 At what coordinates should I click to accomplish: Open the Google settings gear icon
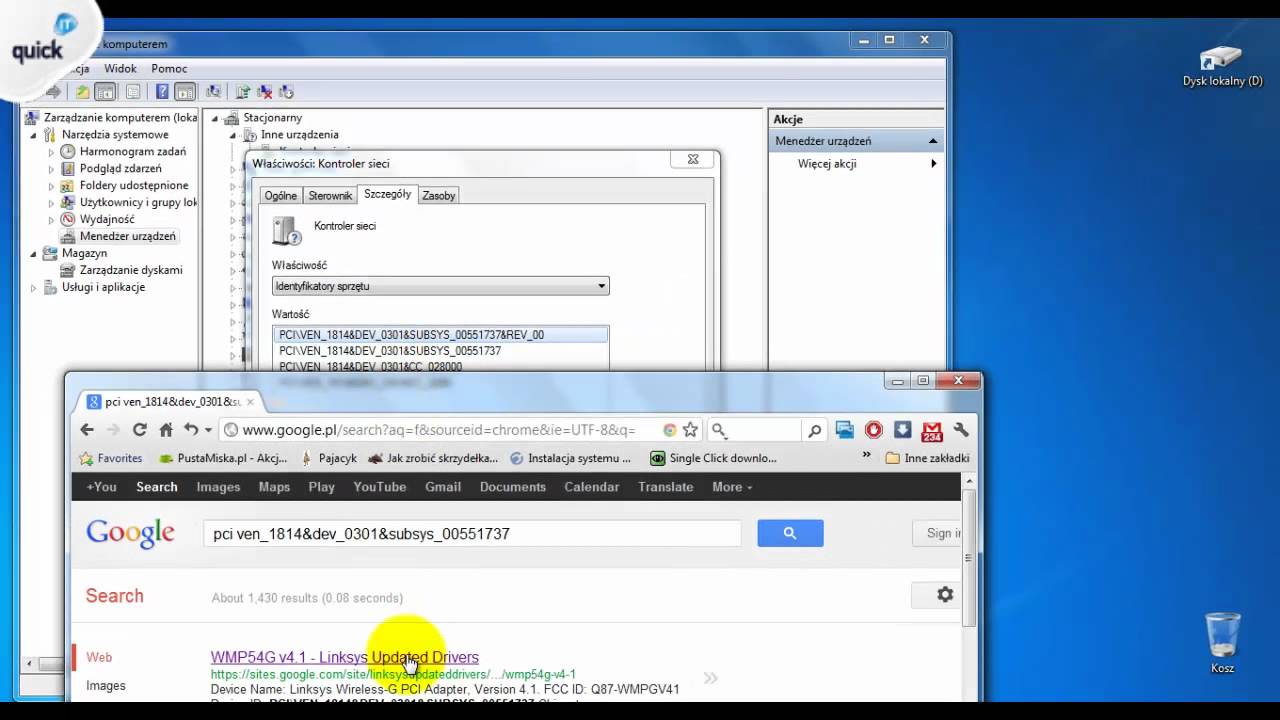pos(945,595)
